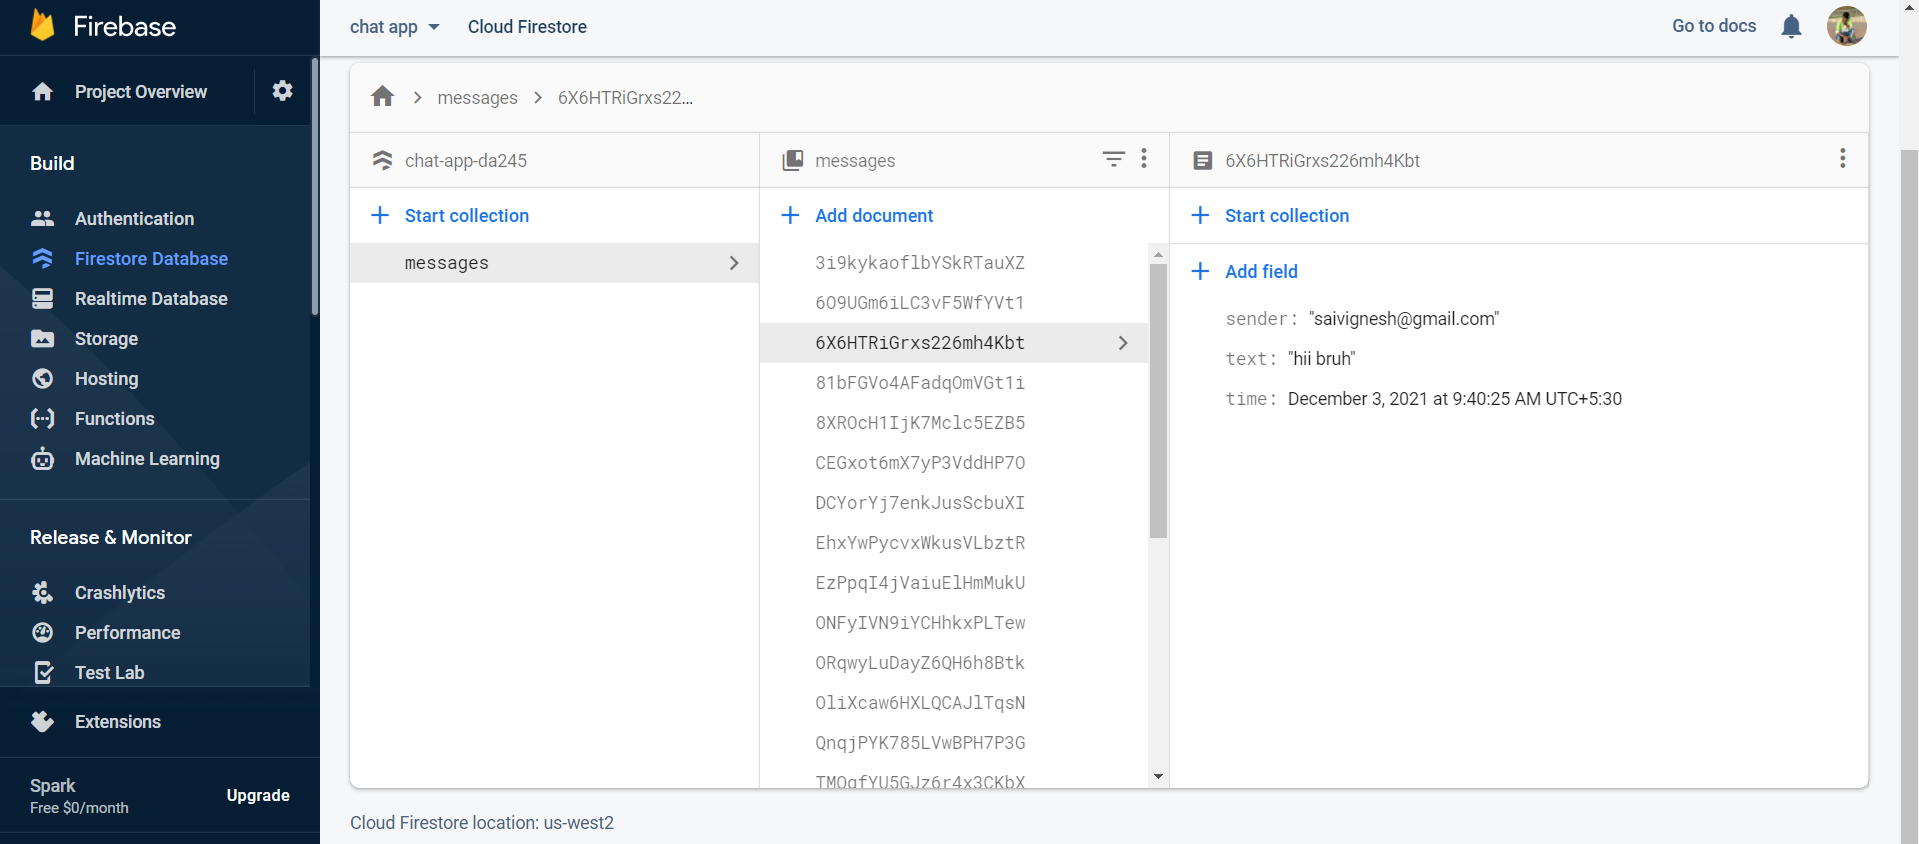The width and height of the screenshot is (1919, 844).
Task: Click Start collection in document panel
Action: click(x=1270, y=215)
